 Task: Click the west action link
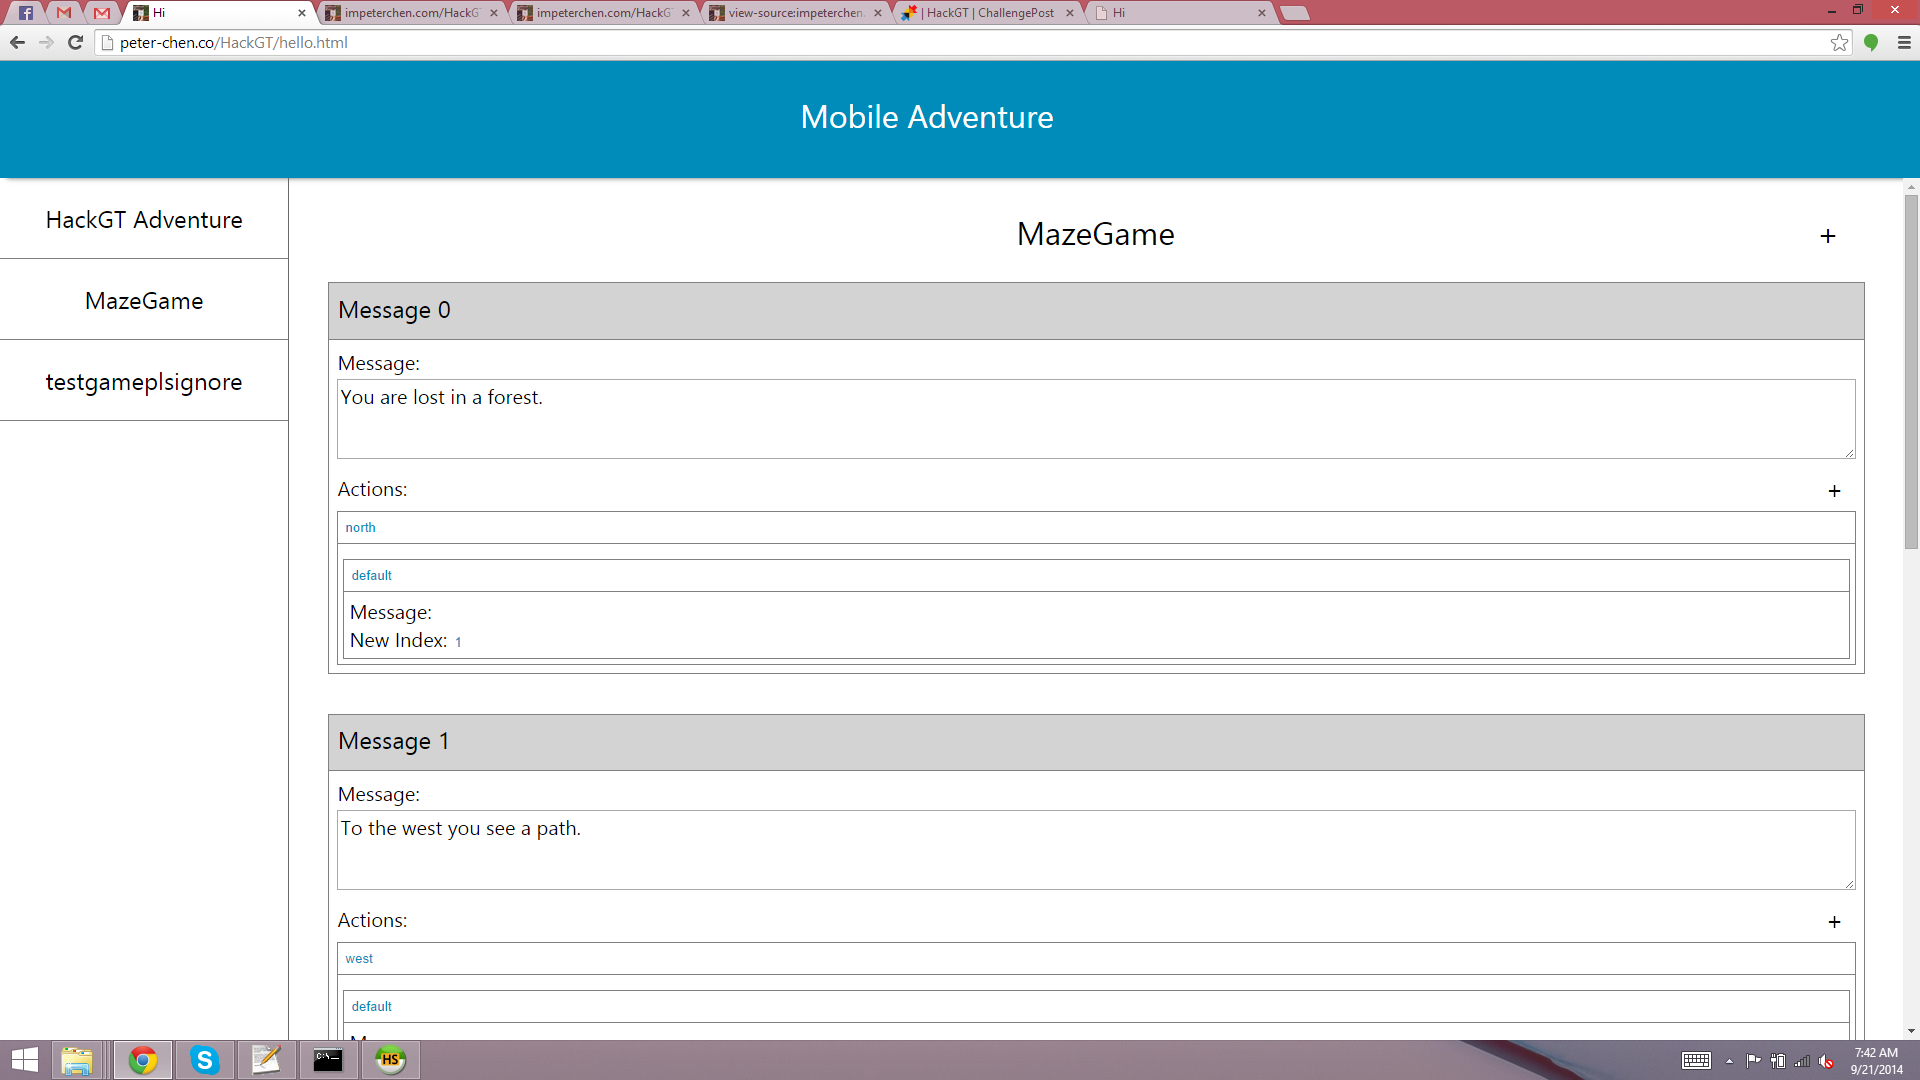pyautogui.click(x=359, y=959)
